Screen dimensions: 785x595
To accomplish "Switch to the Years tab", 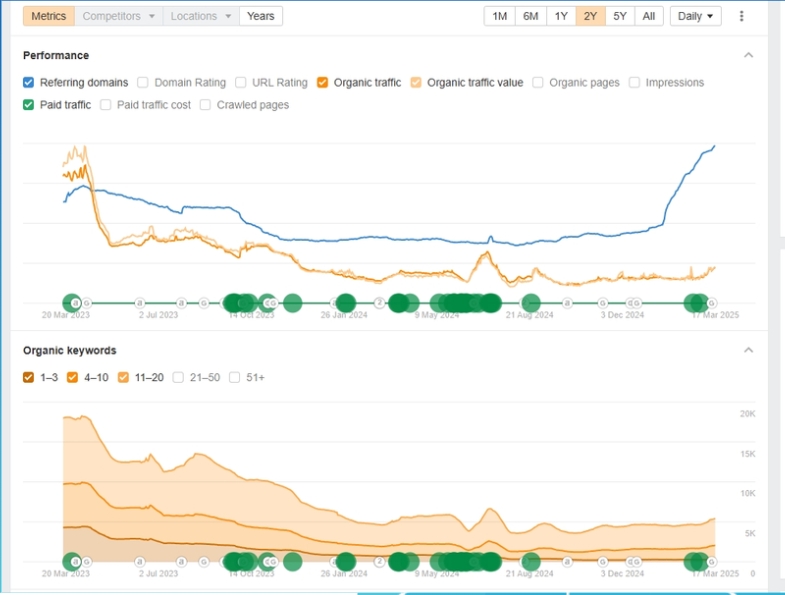I will 261,16.
